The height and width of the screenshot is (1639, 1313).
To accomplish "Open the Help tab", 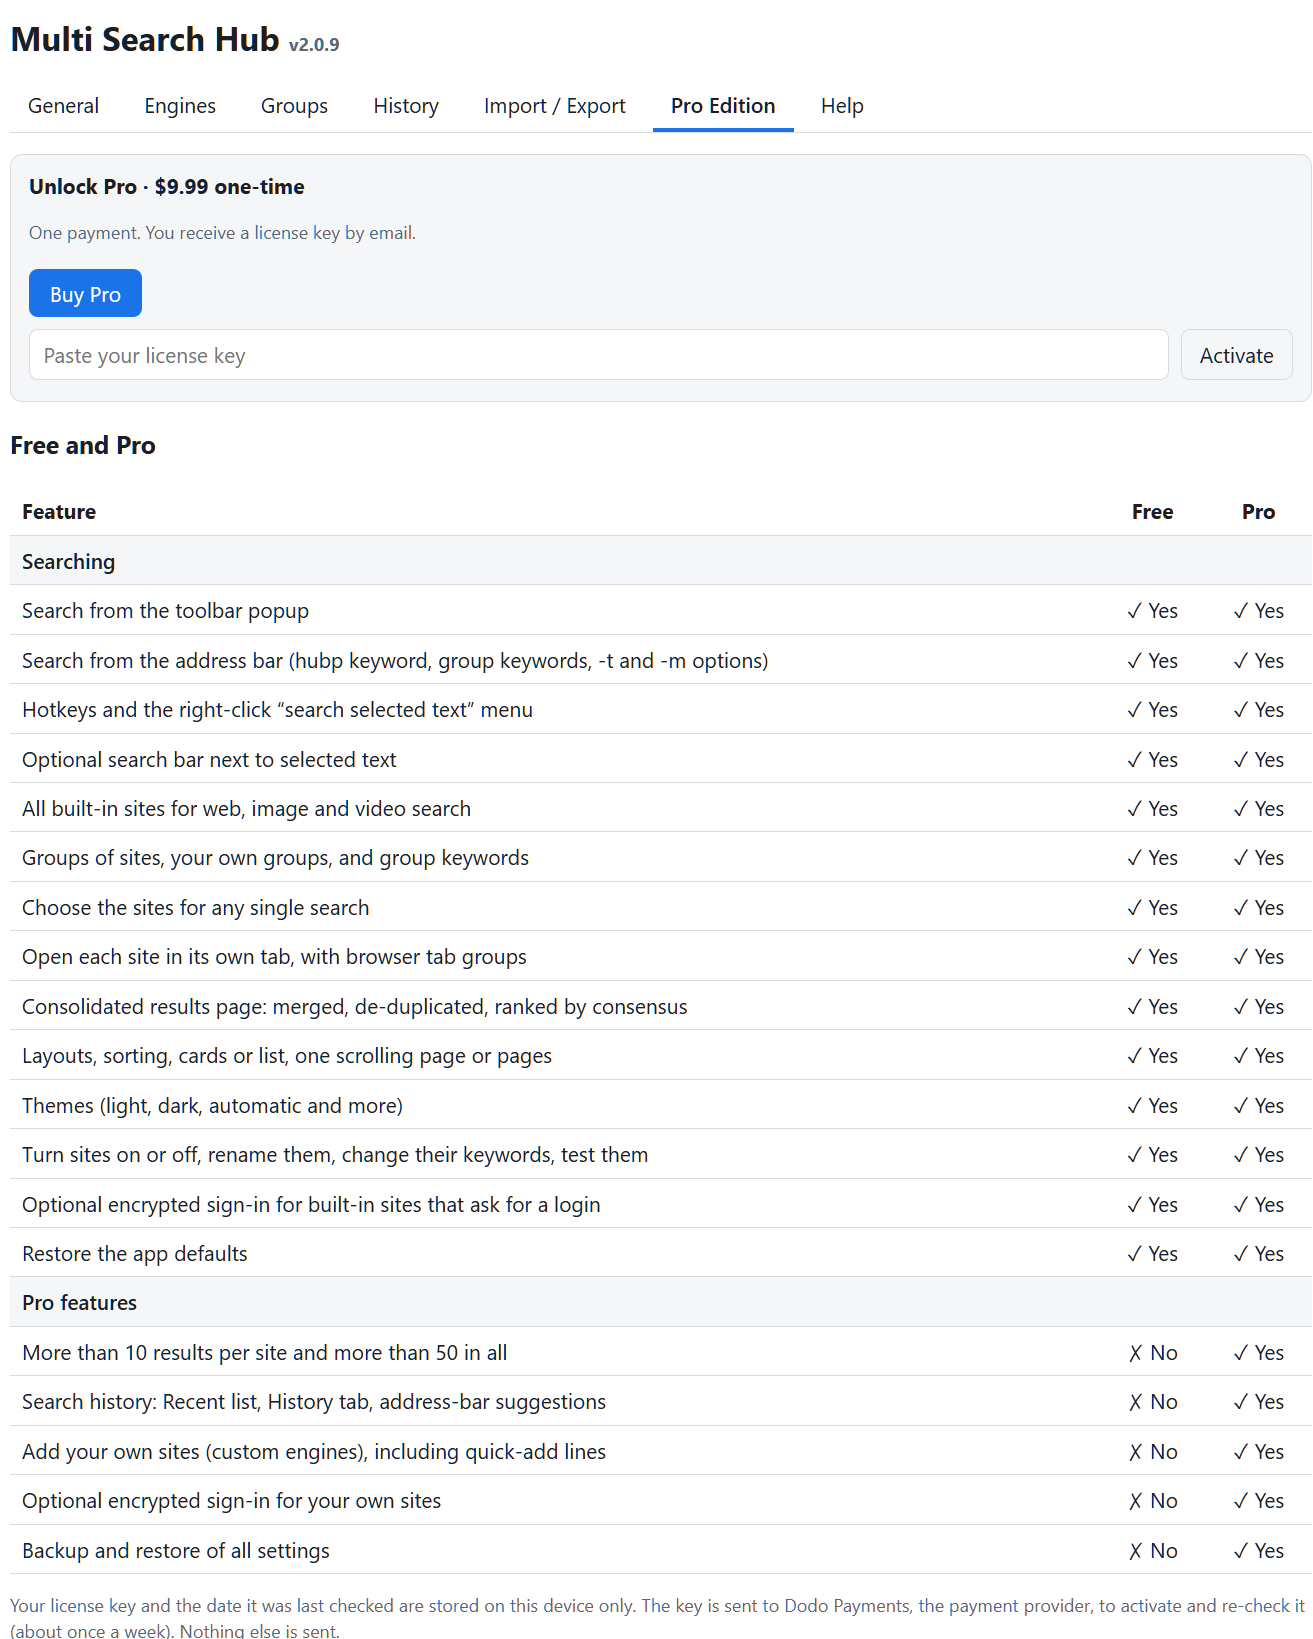I will [x=842, y=106].
